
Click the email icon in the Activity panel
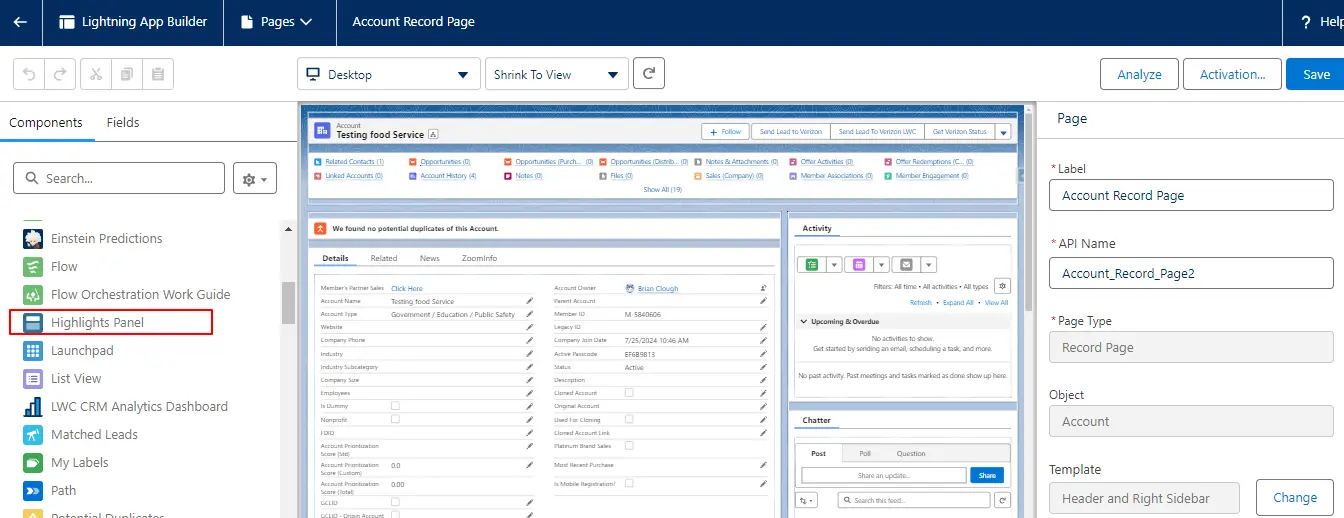(x=906, y=264)
